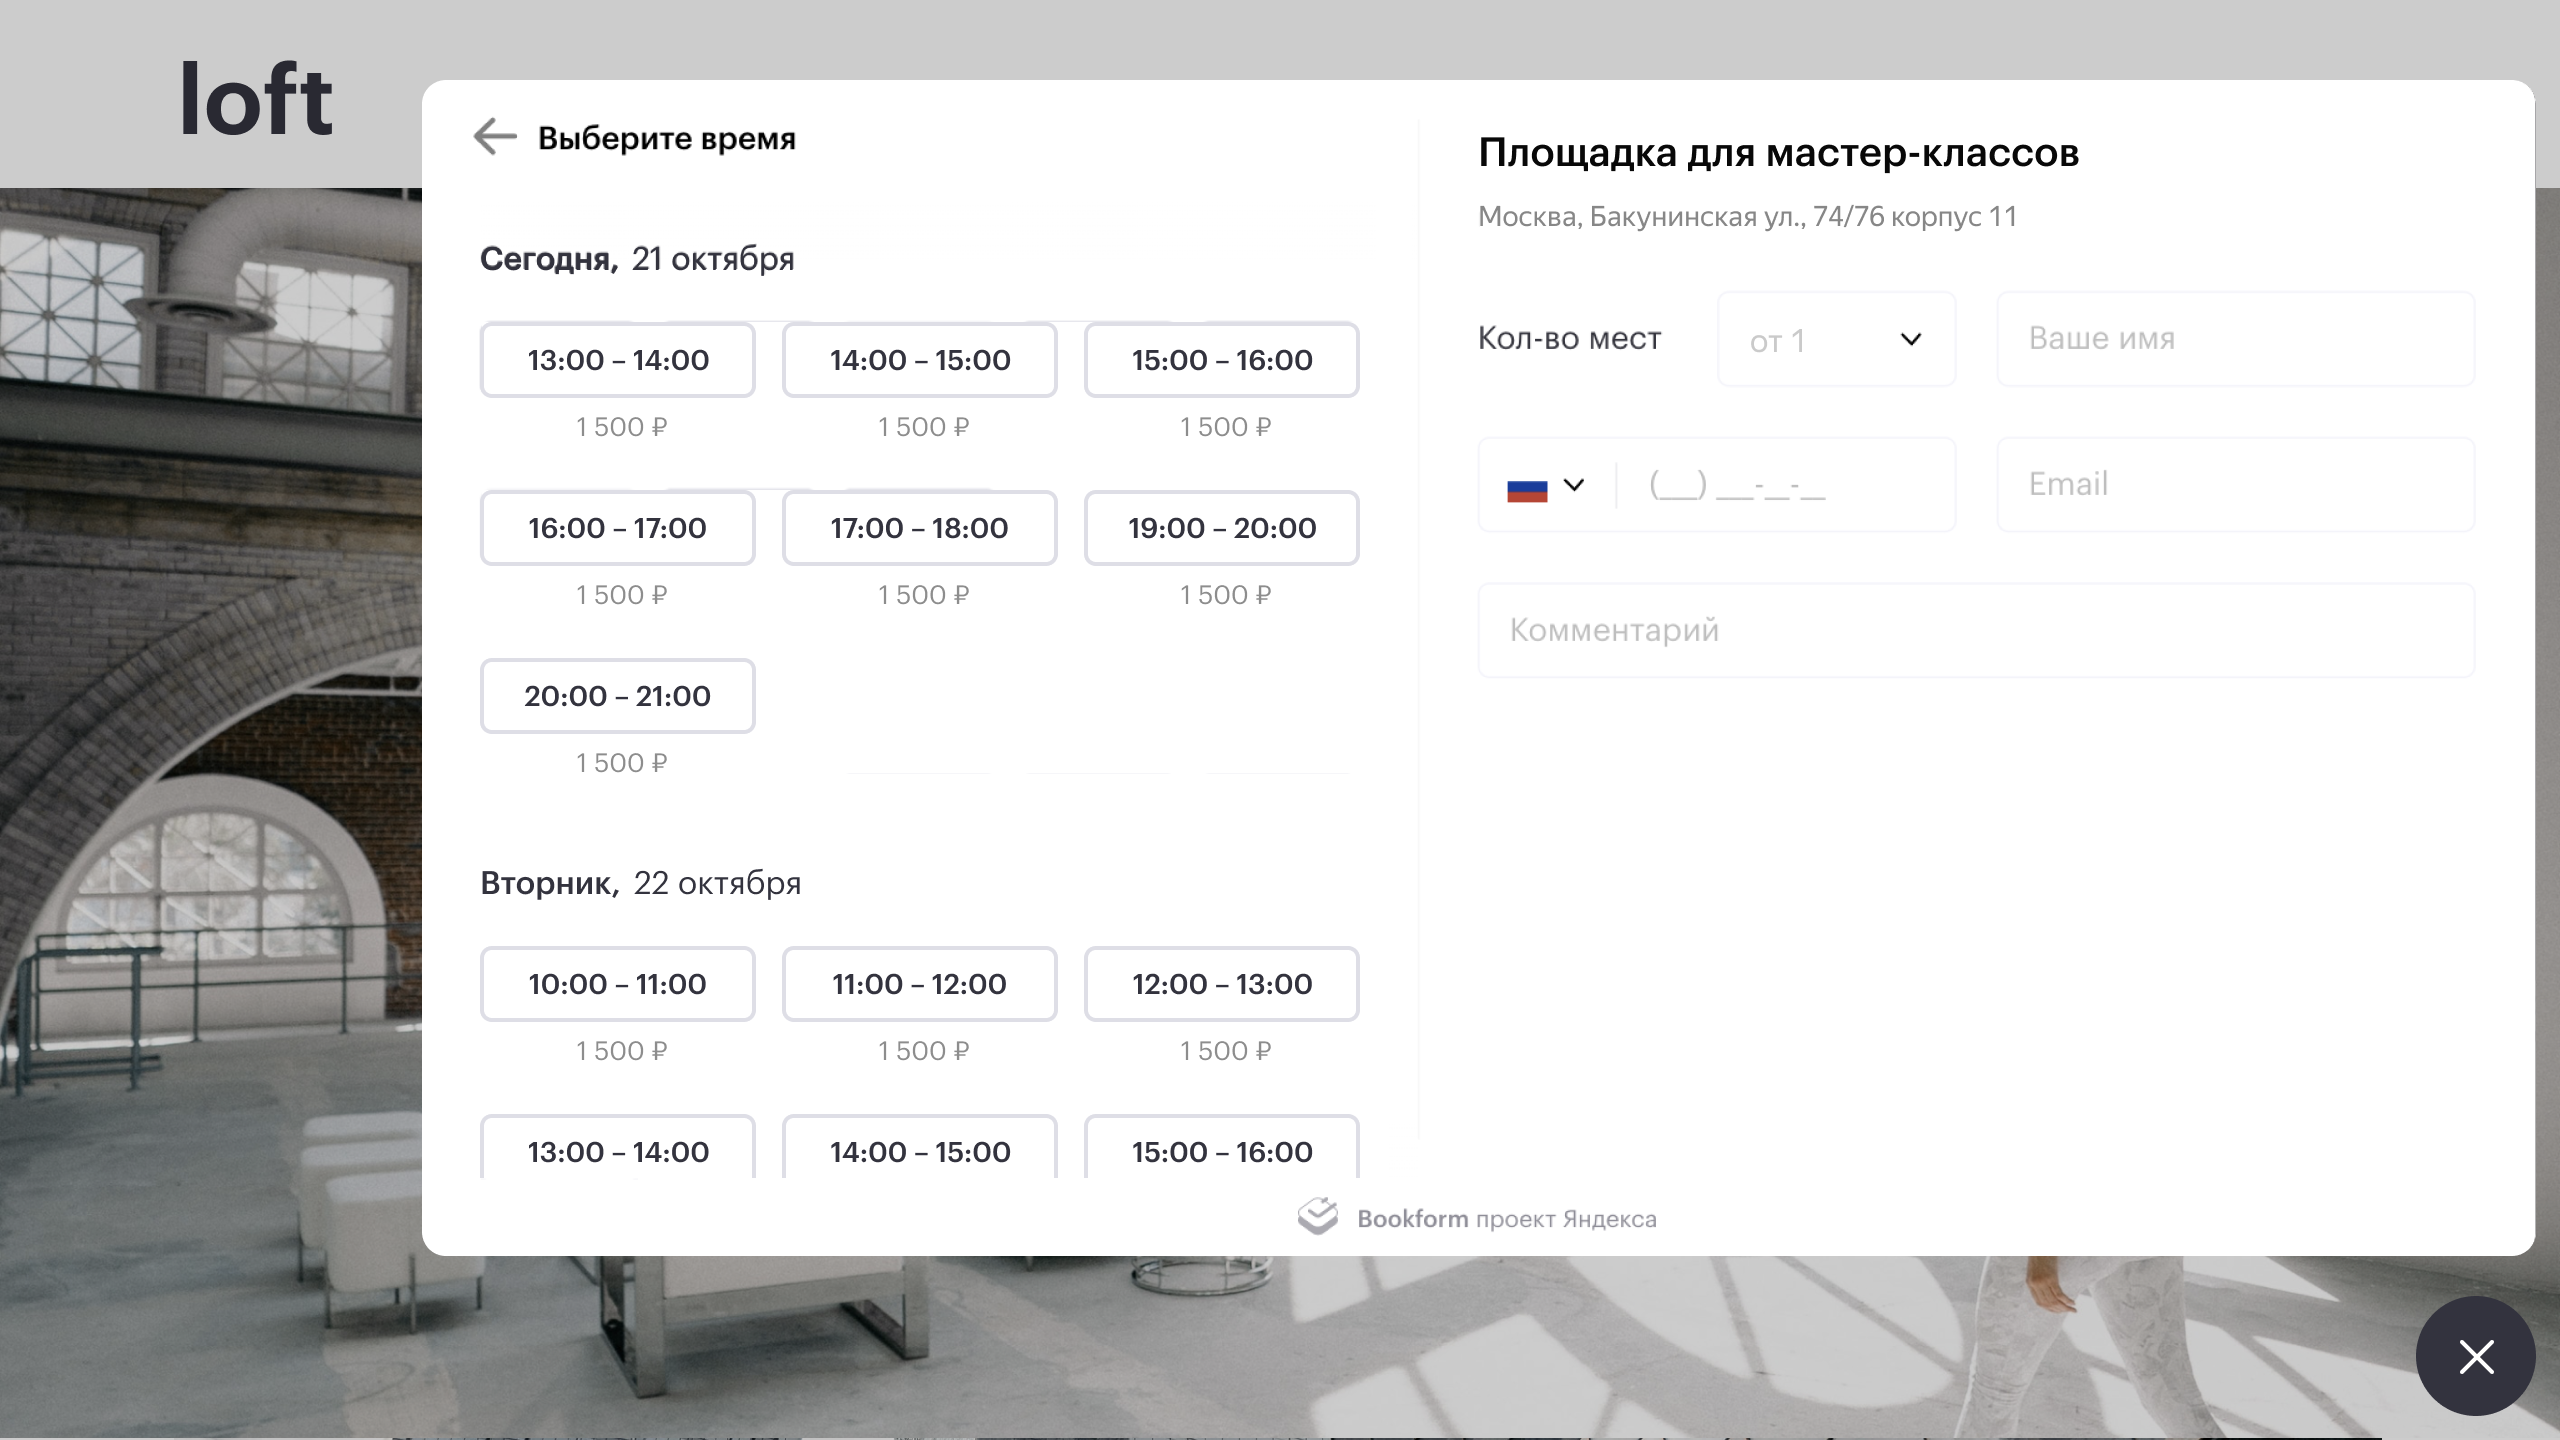Open the loft logo
This screenshot has width=2560, height=1440.
[256, 99]
